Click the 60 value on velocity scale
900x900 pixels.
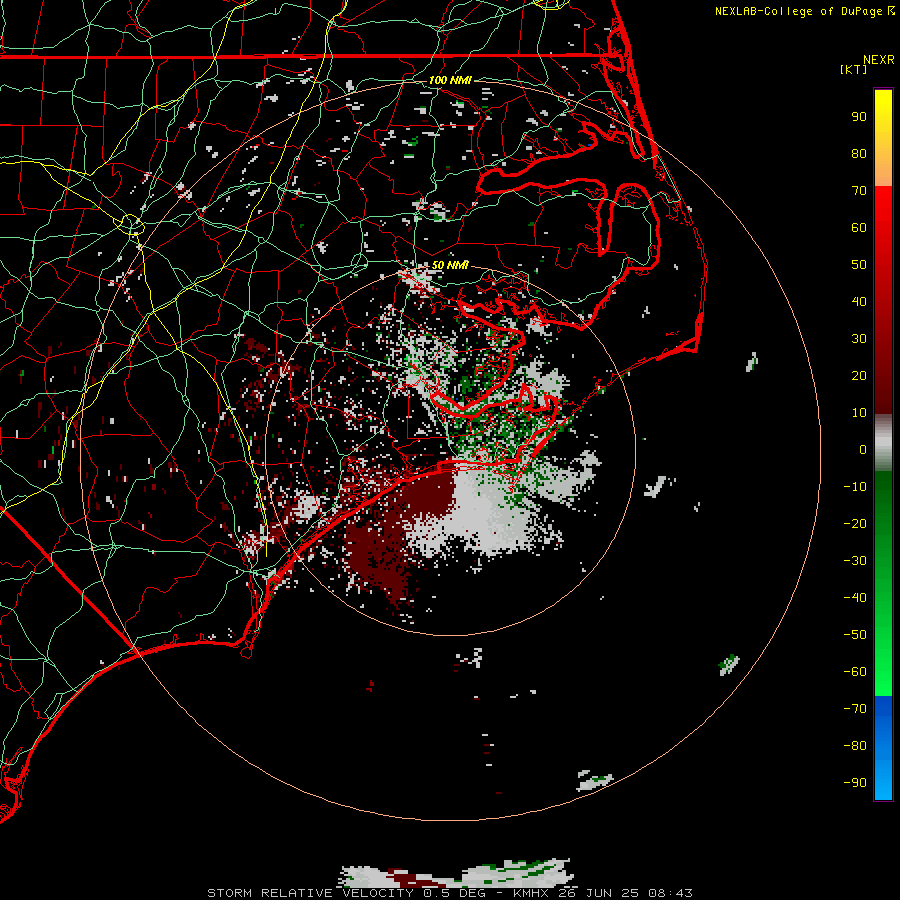point(859,227)
